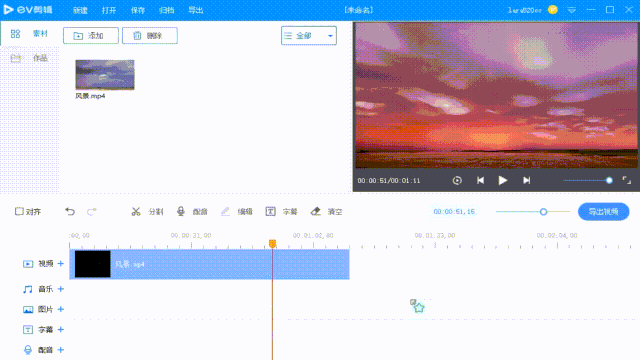Select the 分割 scissors tool
The width and height of the screenshot is (640, 360).
pos(147,211)
